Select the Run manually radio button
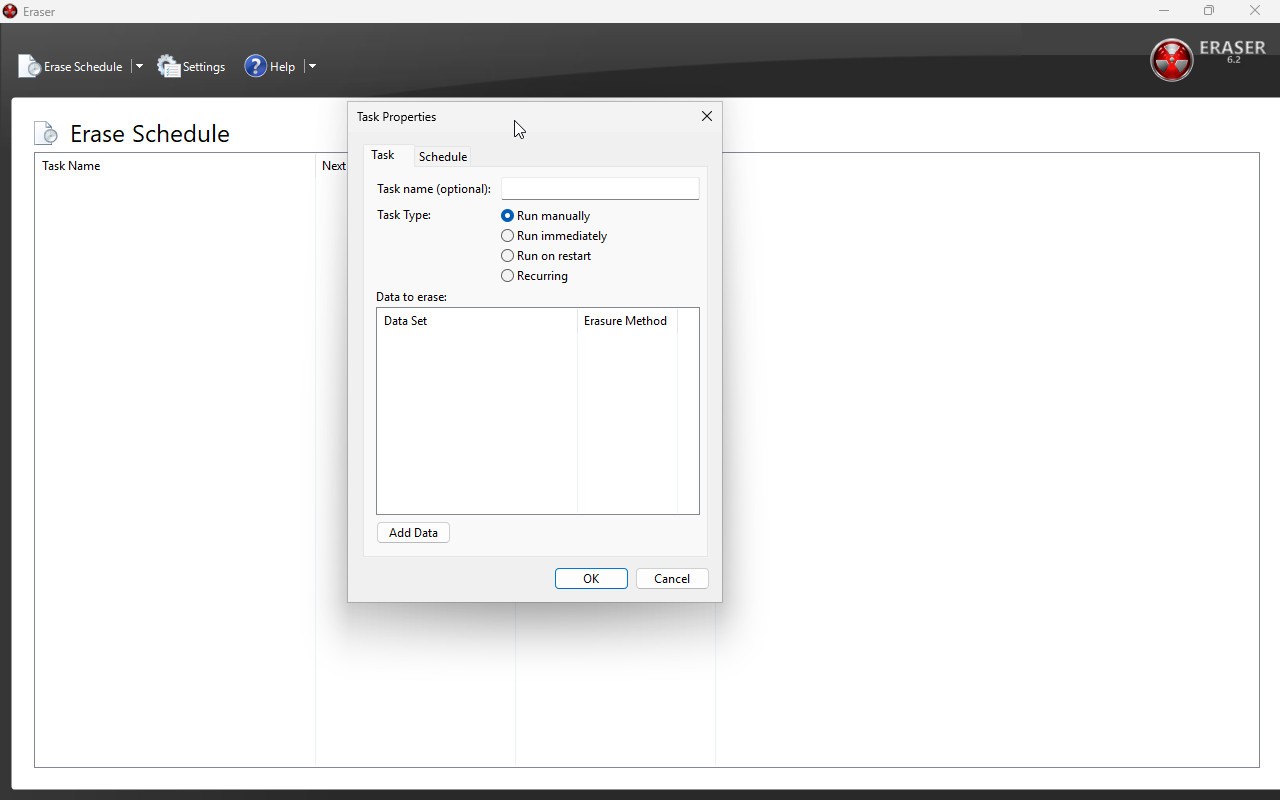The width and height of the screenshot is (1280, 800). pyautogui.click(x=508, y=216)
